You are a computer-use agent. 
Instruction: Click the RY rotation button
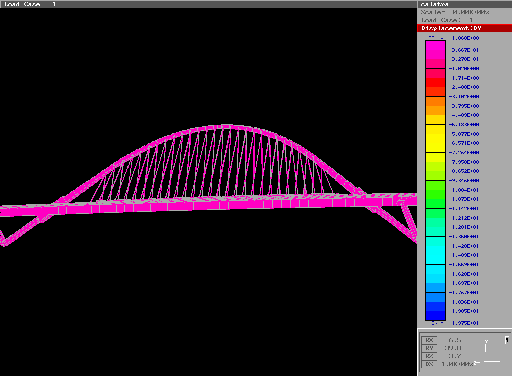click(x=429, y=348)
